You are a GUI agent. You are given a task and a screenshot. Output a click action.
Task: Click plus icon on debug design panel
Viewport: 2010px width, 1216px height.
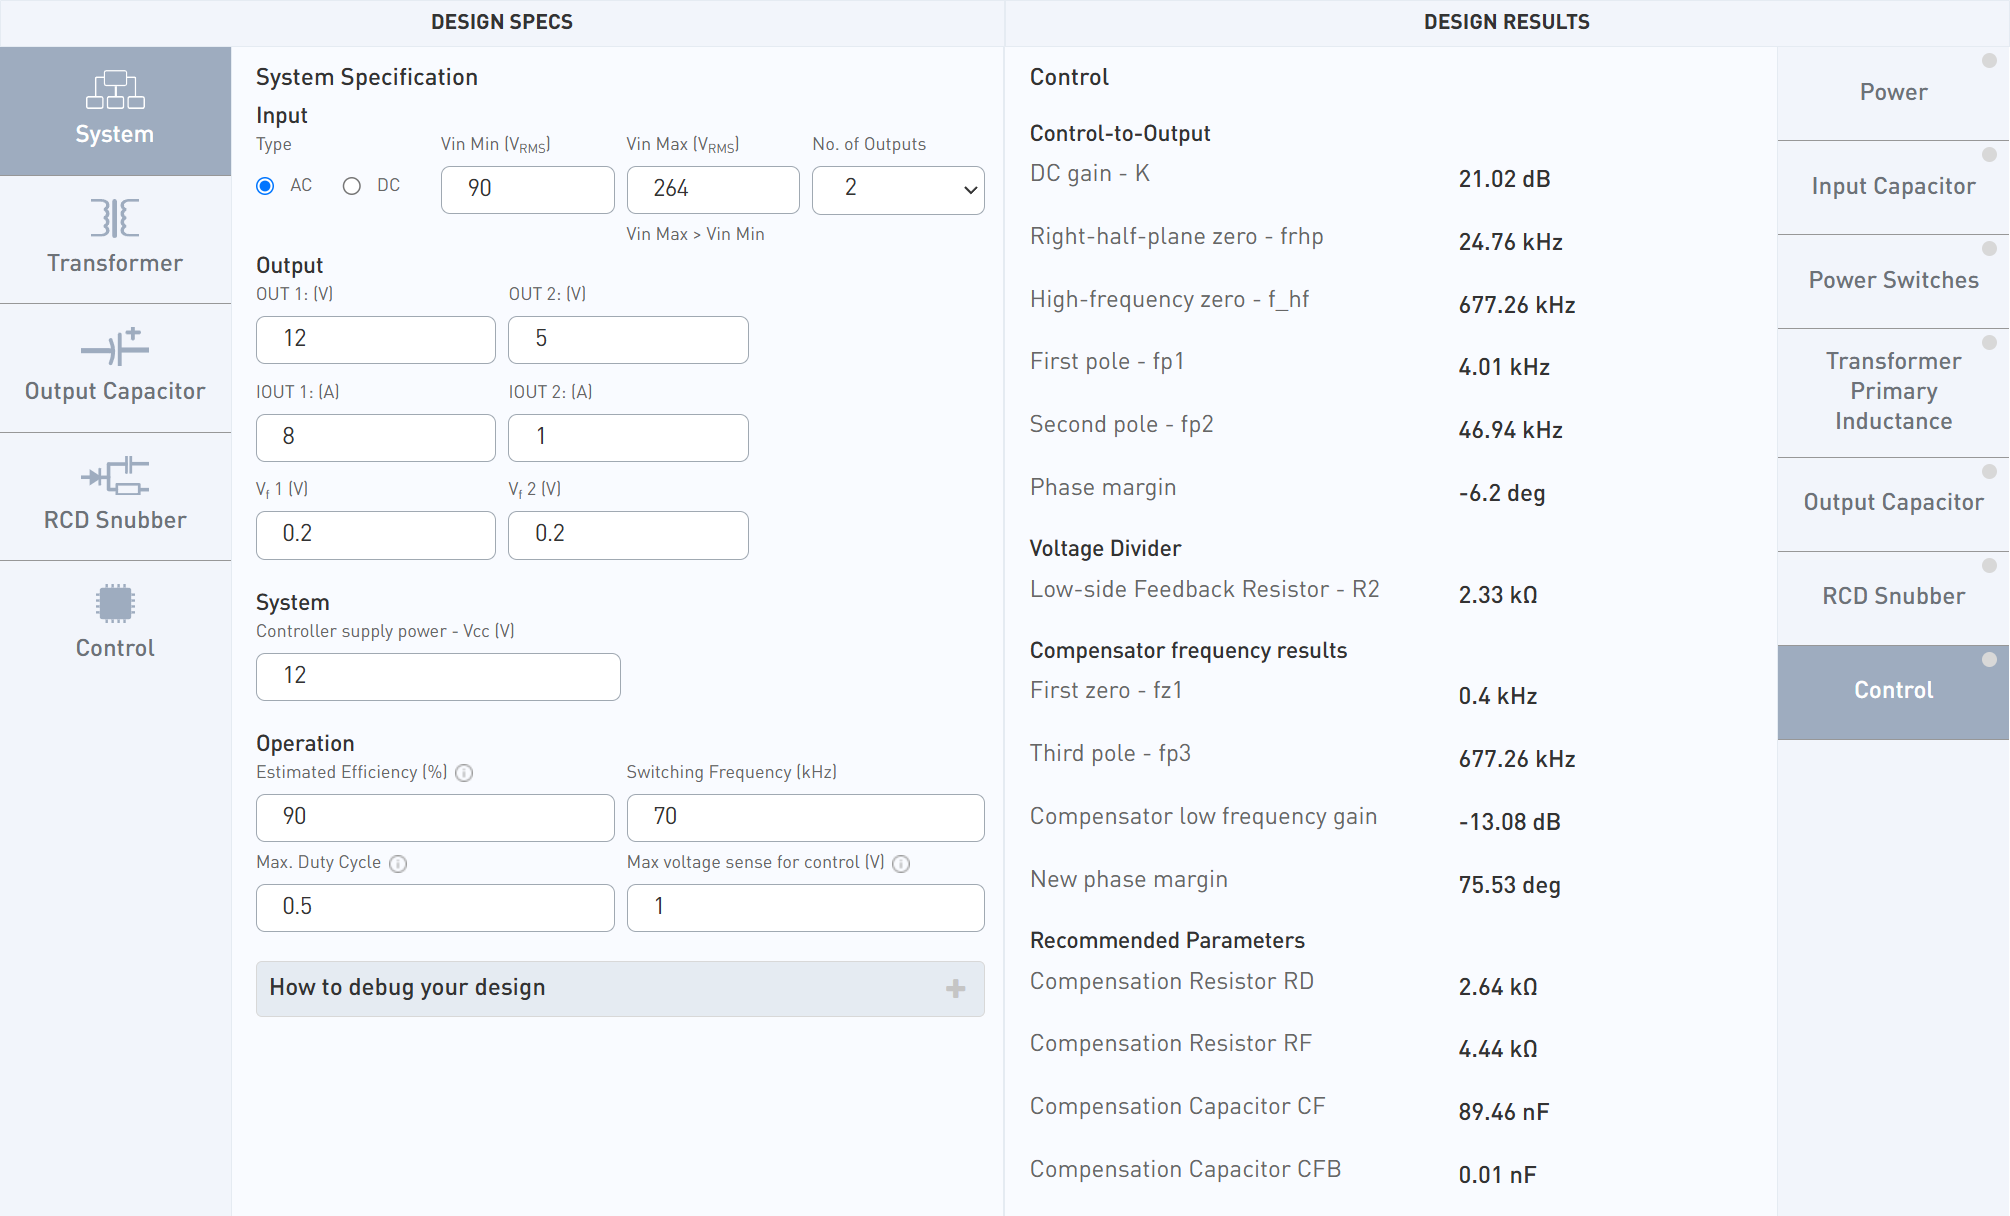tap(955, 989)
